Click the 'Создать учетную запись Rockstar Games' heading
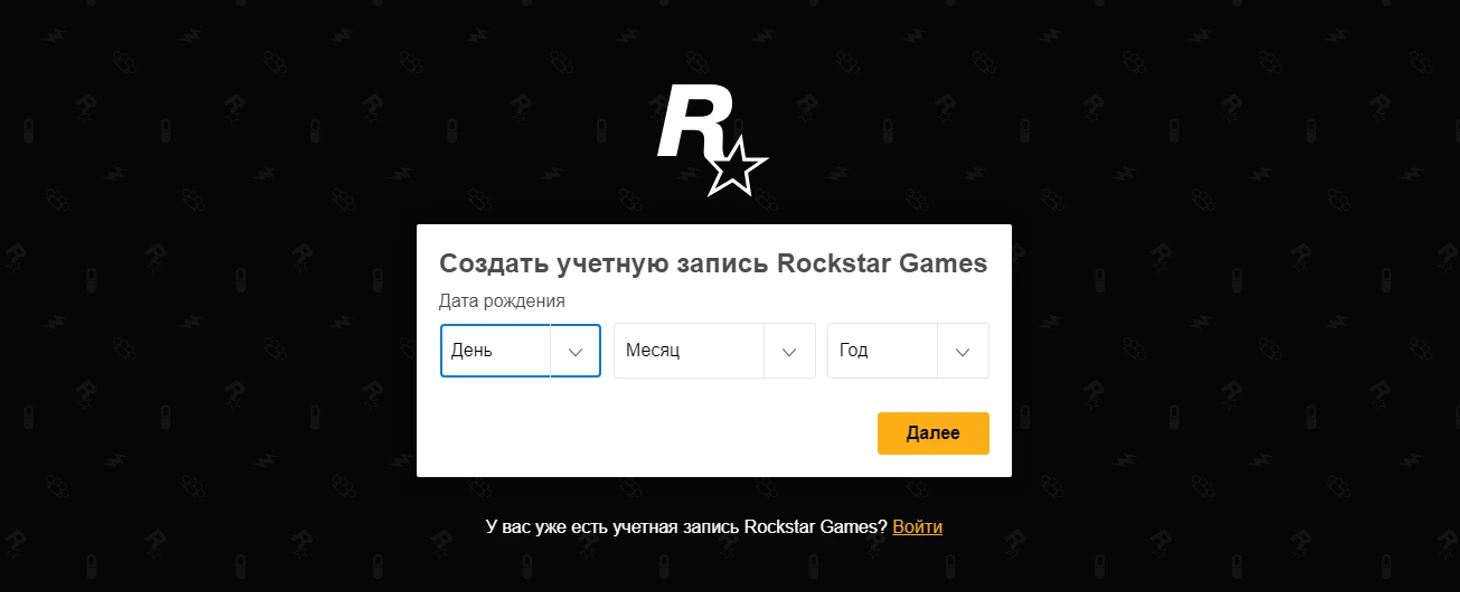The image size is (1460, 592). 713,264
